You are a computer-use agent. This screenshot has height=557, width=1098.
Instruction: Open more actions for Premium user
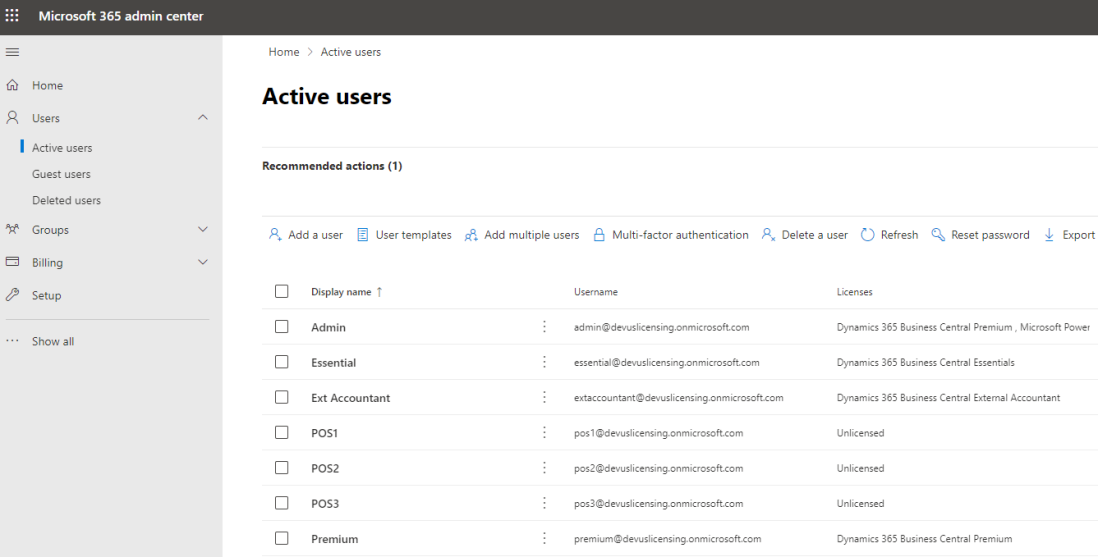(544, 539)
